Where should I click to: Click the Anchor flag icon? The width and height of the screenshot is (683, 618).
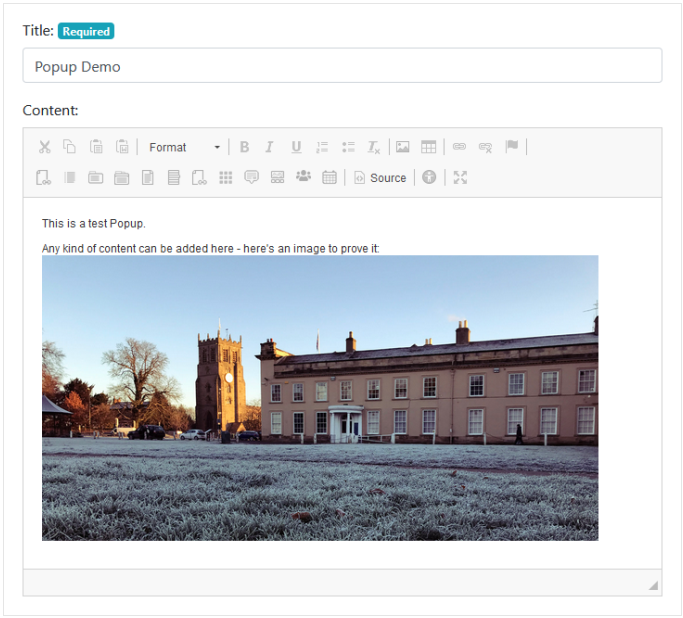(512, 147)
